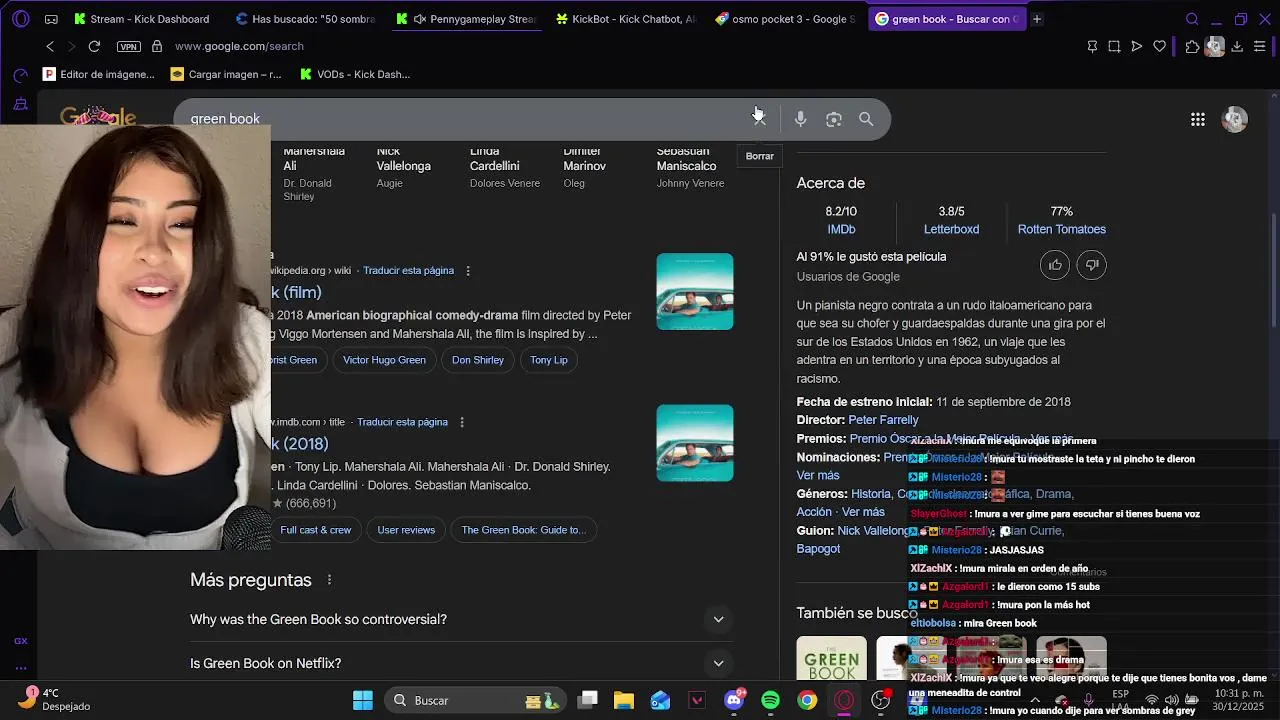This screenshot has height=720, width=1280.
Task: Click the heart bookmark icon in address bar
Action: [x=1159, y=46]
